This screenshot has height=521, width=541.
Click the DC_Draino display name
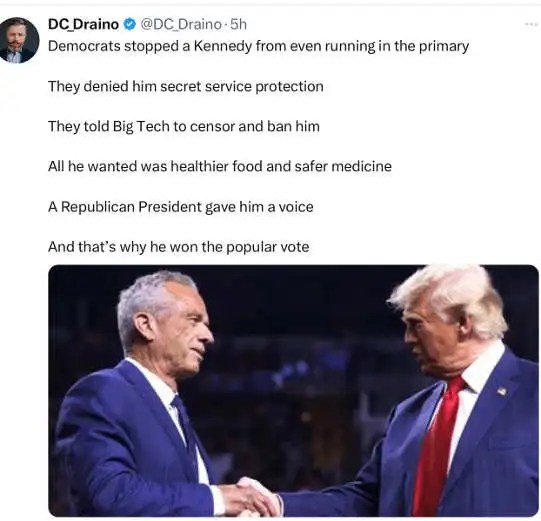[83, 24]
